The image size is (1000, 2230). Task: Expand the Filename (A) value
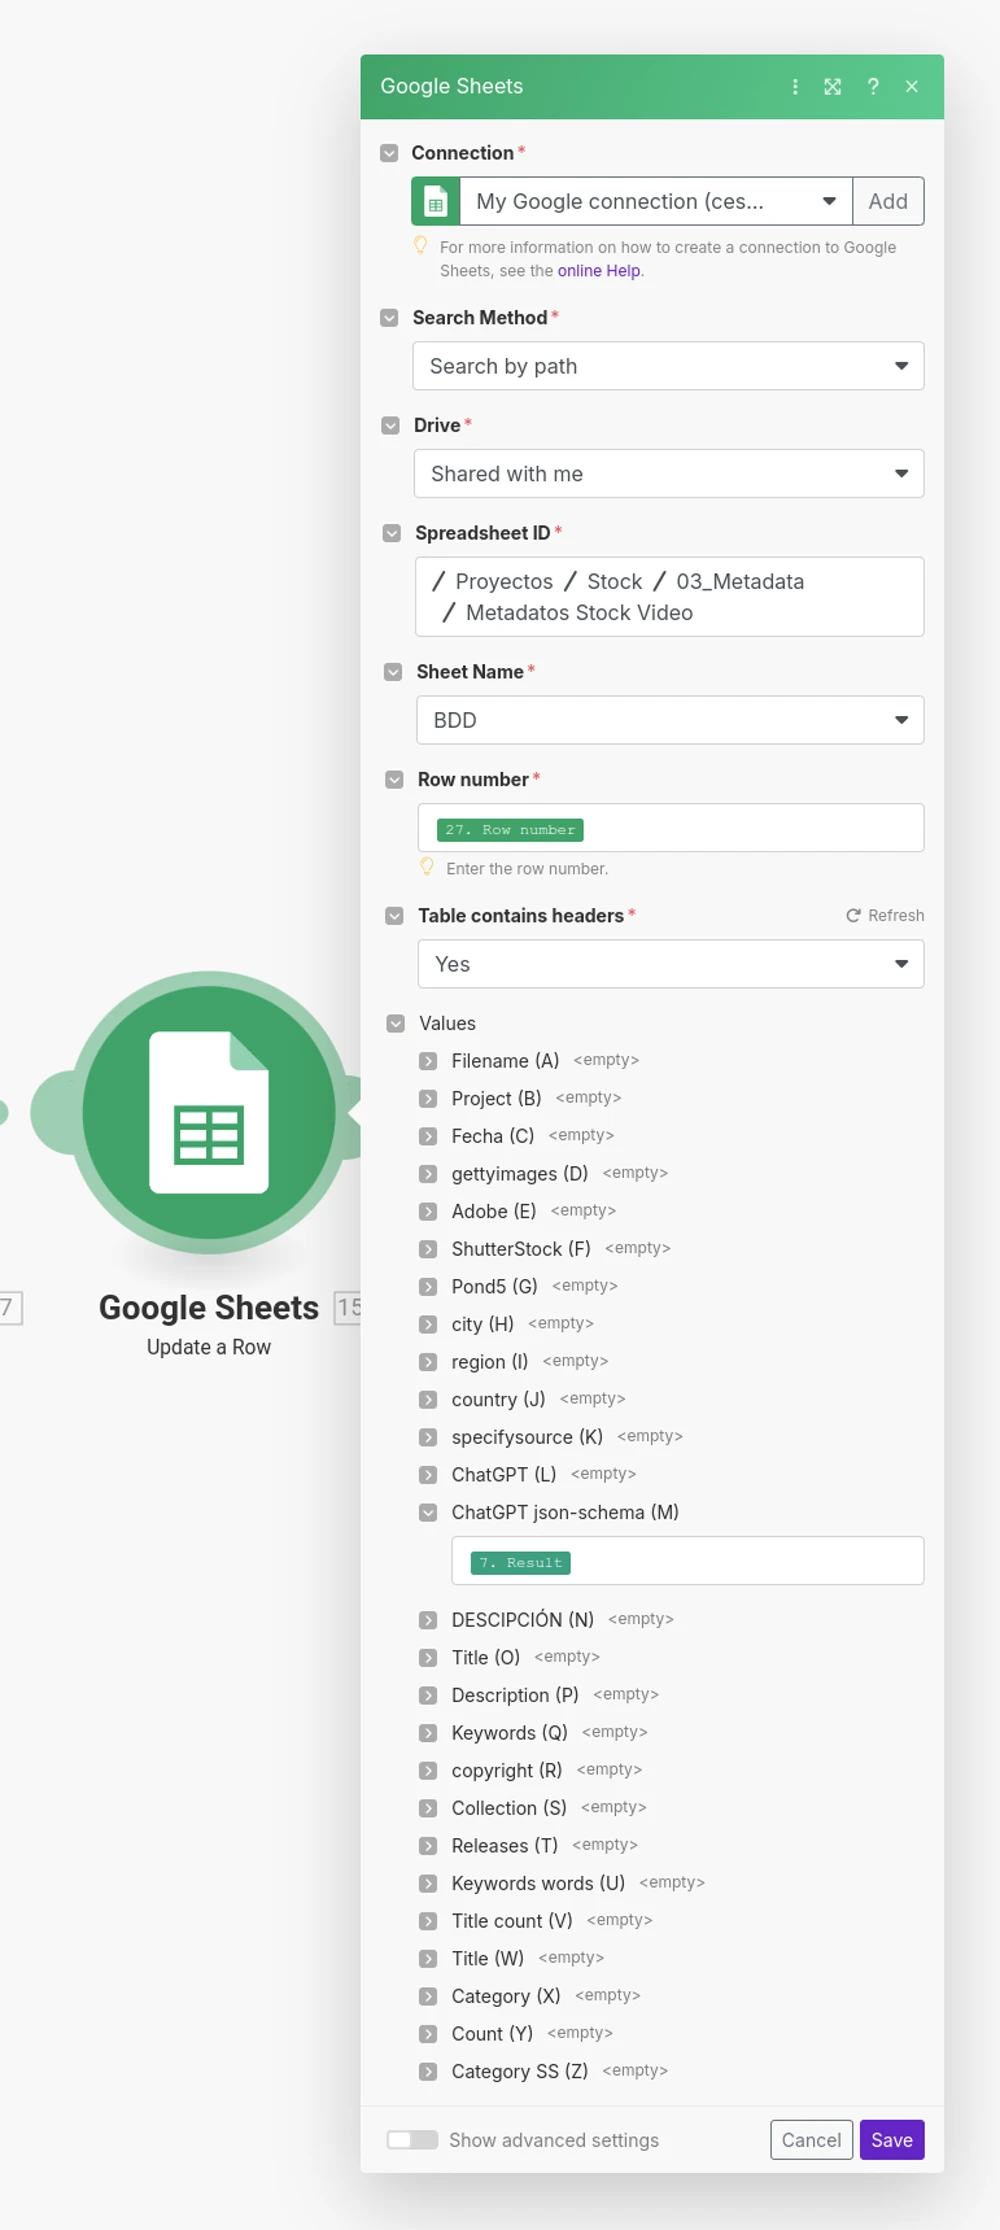(x=428, y=1061)
